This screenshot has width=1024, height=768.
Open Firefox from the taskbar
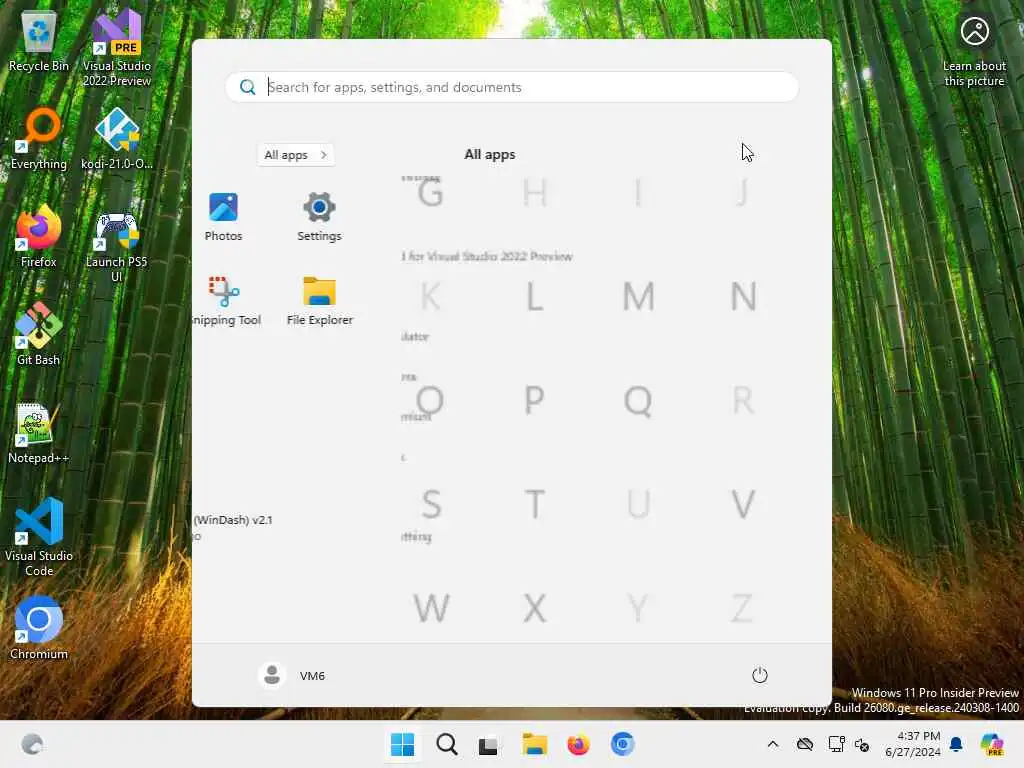tap(579, 744)
